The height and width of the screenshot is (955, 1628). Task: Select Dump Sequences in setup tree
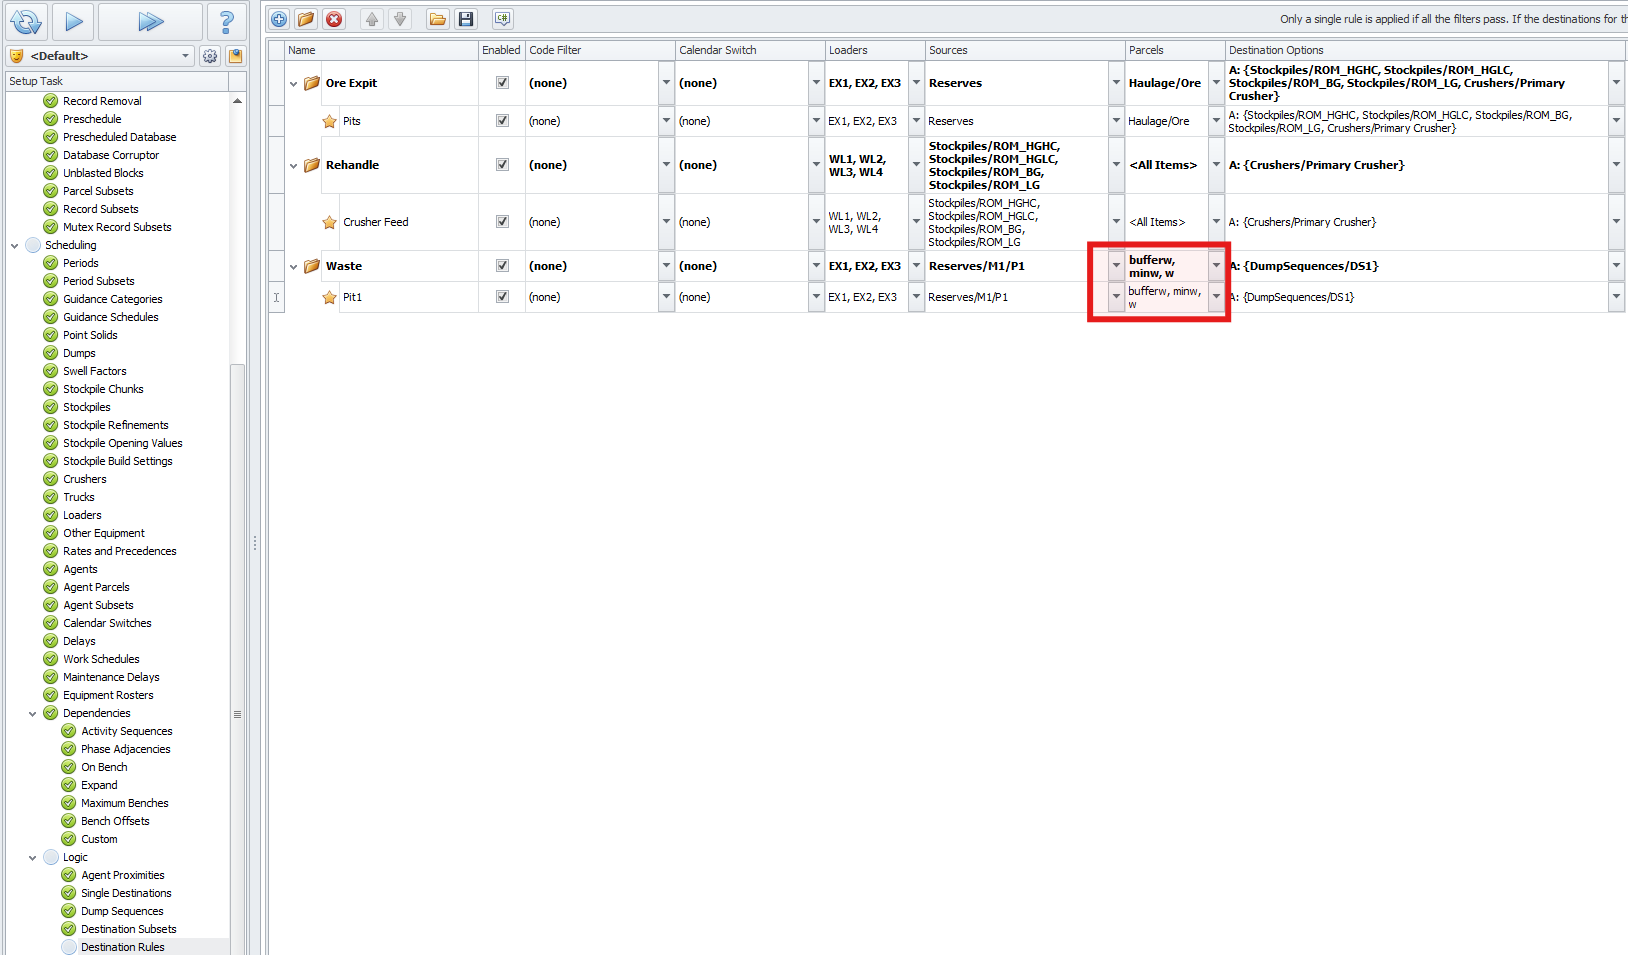(122, 911)
